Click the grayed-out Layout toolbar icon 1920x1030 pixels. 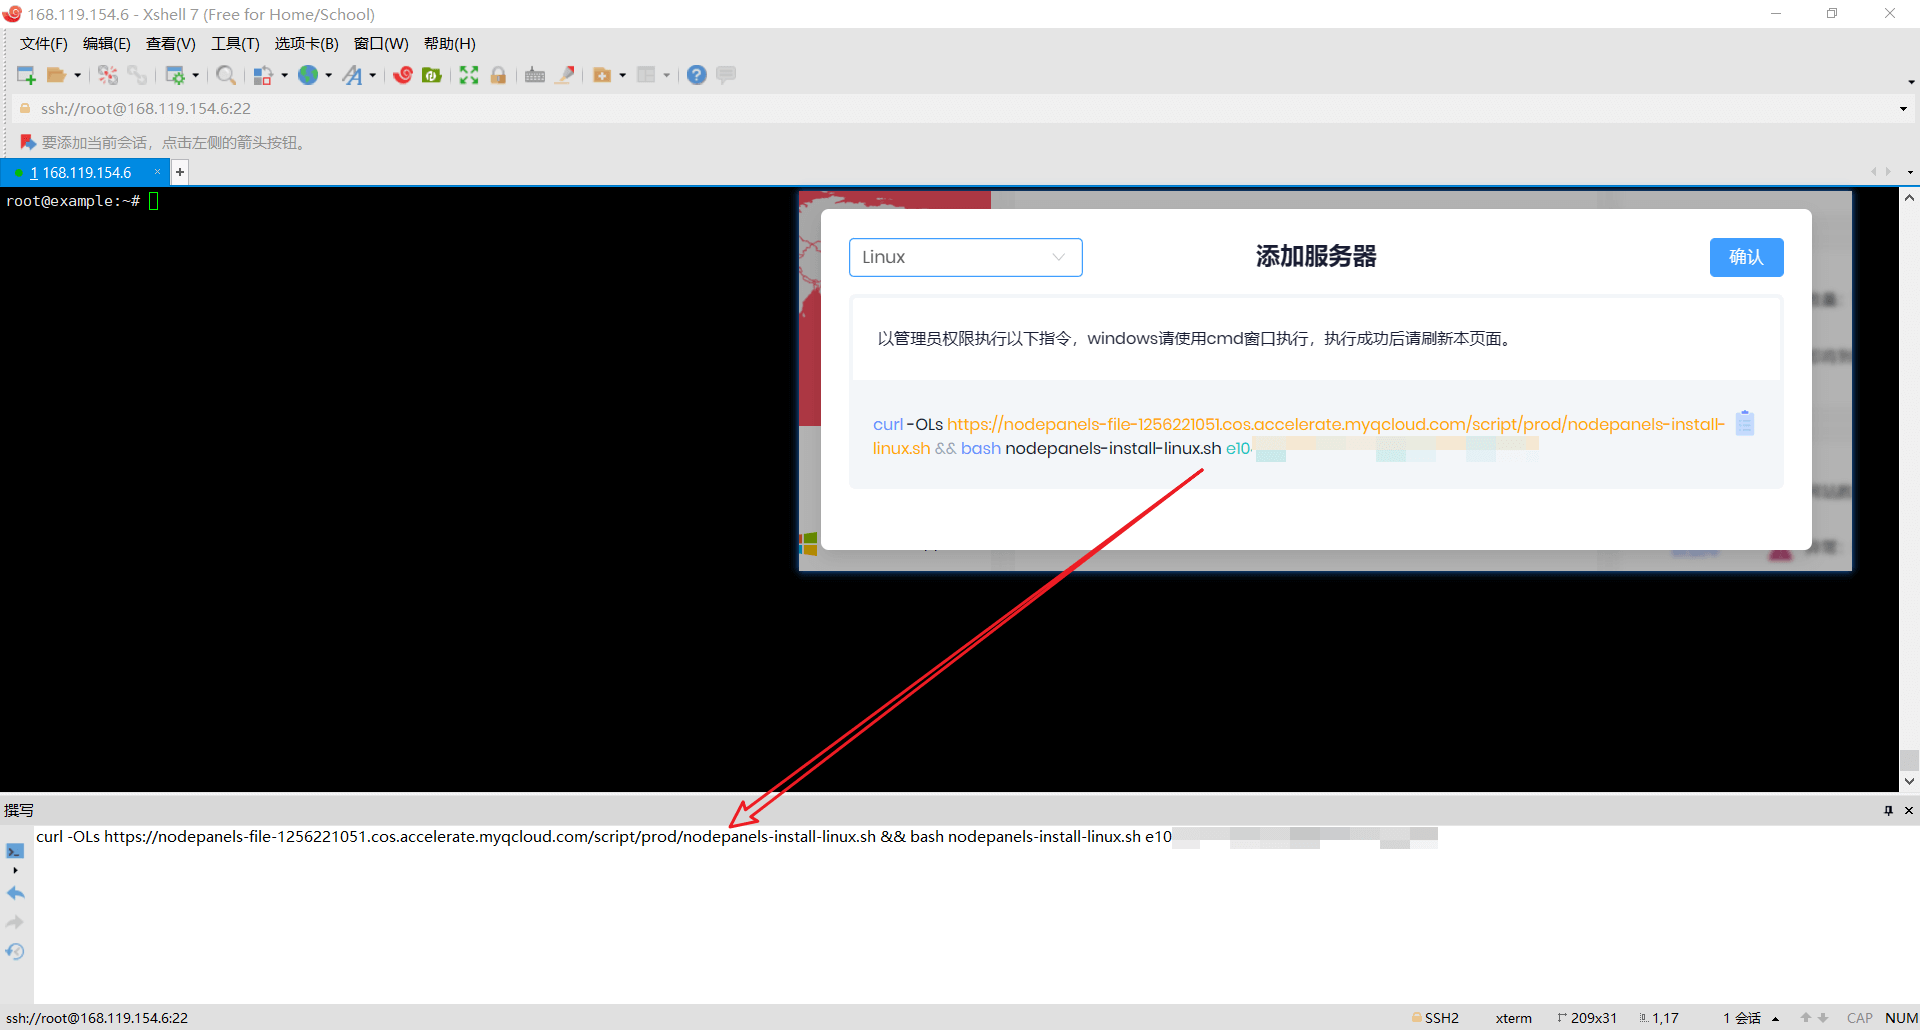(x=646, y=75)
